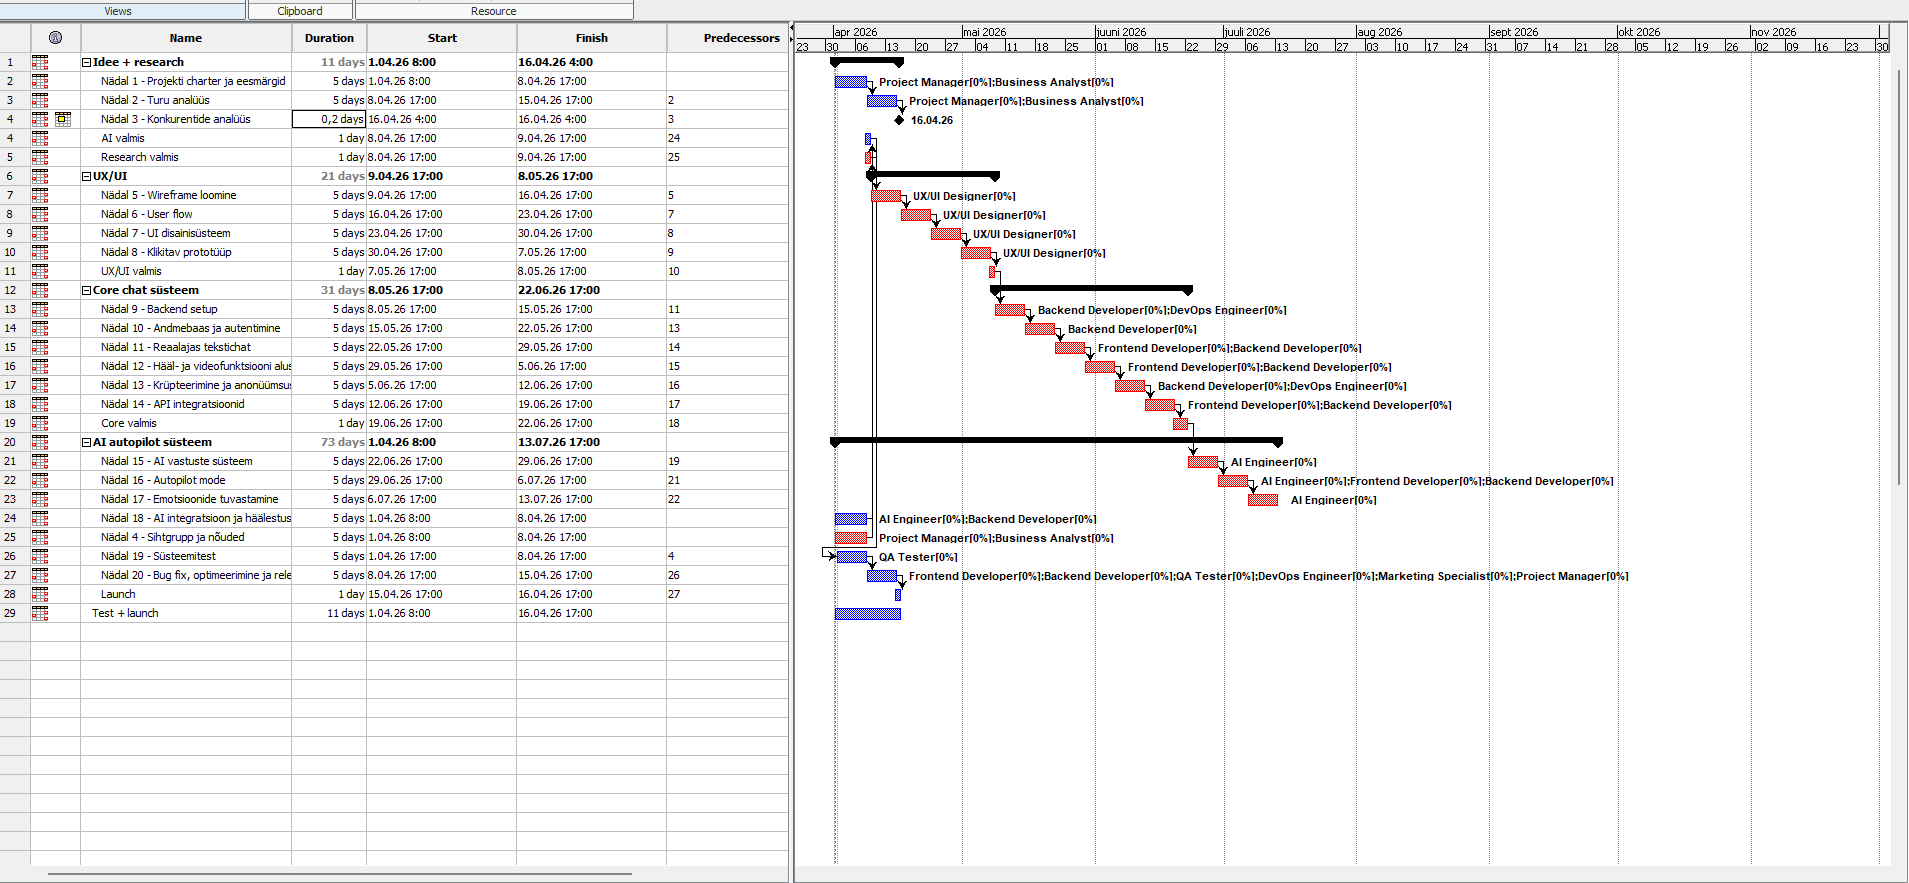1909x883 pixels.
Task: Click calendar indicator icon for Idee + research
Action: point(40,62)
